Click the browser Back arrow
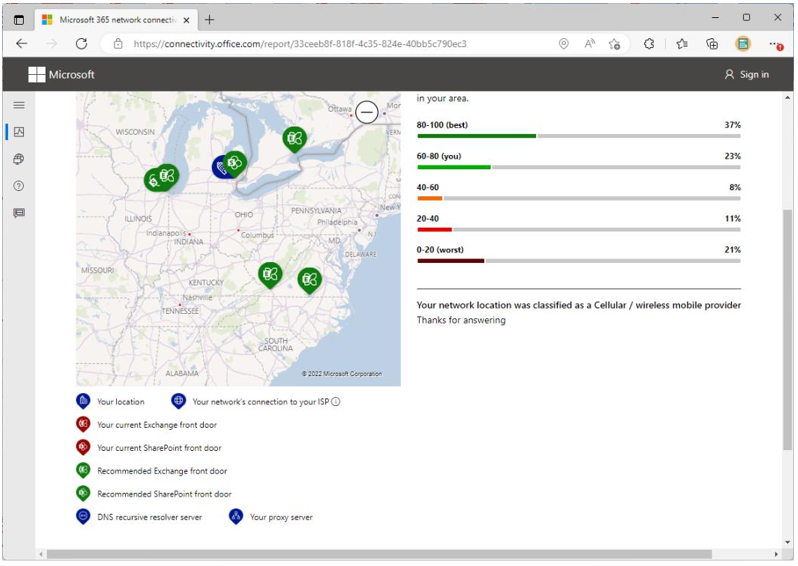The width and height of the screenshot is (798, 566). click(x=21, y=44)
